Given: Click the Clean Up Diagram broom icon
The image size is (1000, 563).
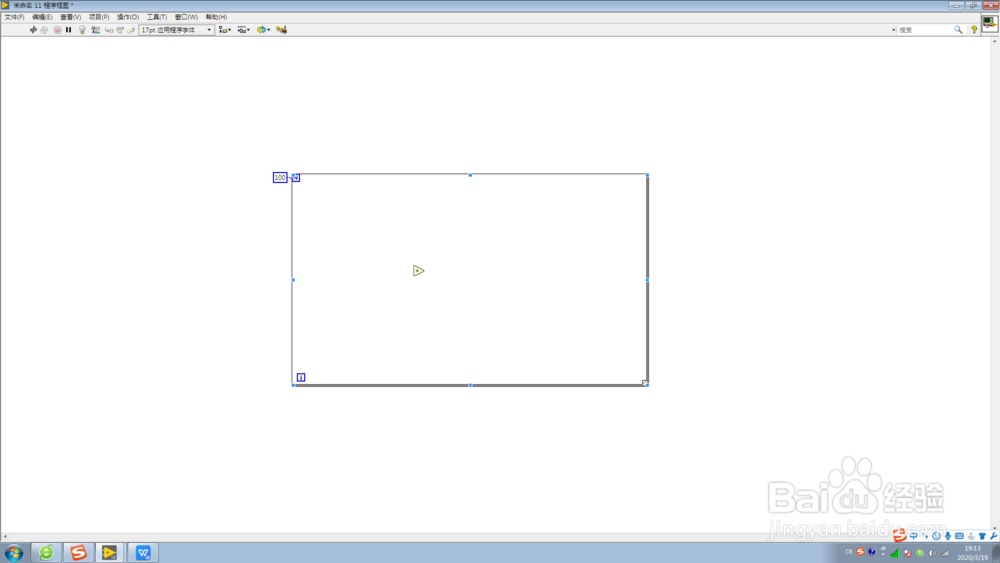Looking at the screenshot, I should point(281,30).
